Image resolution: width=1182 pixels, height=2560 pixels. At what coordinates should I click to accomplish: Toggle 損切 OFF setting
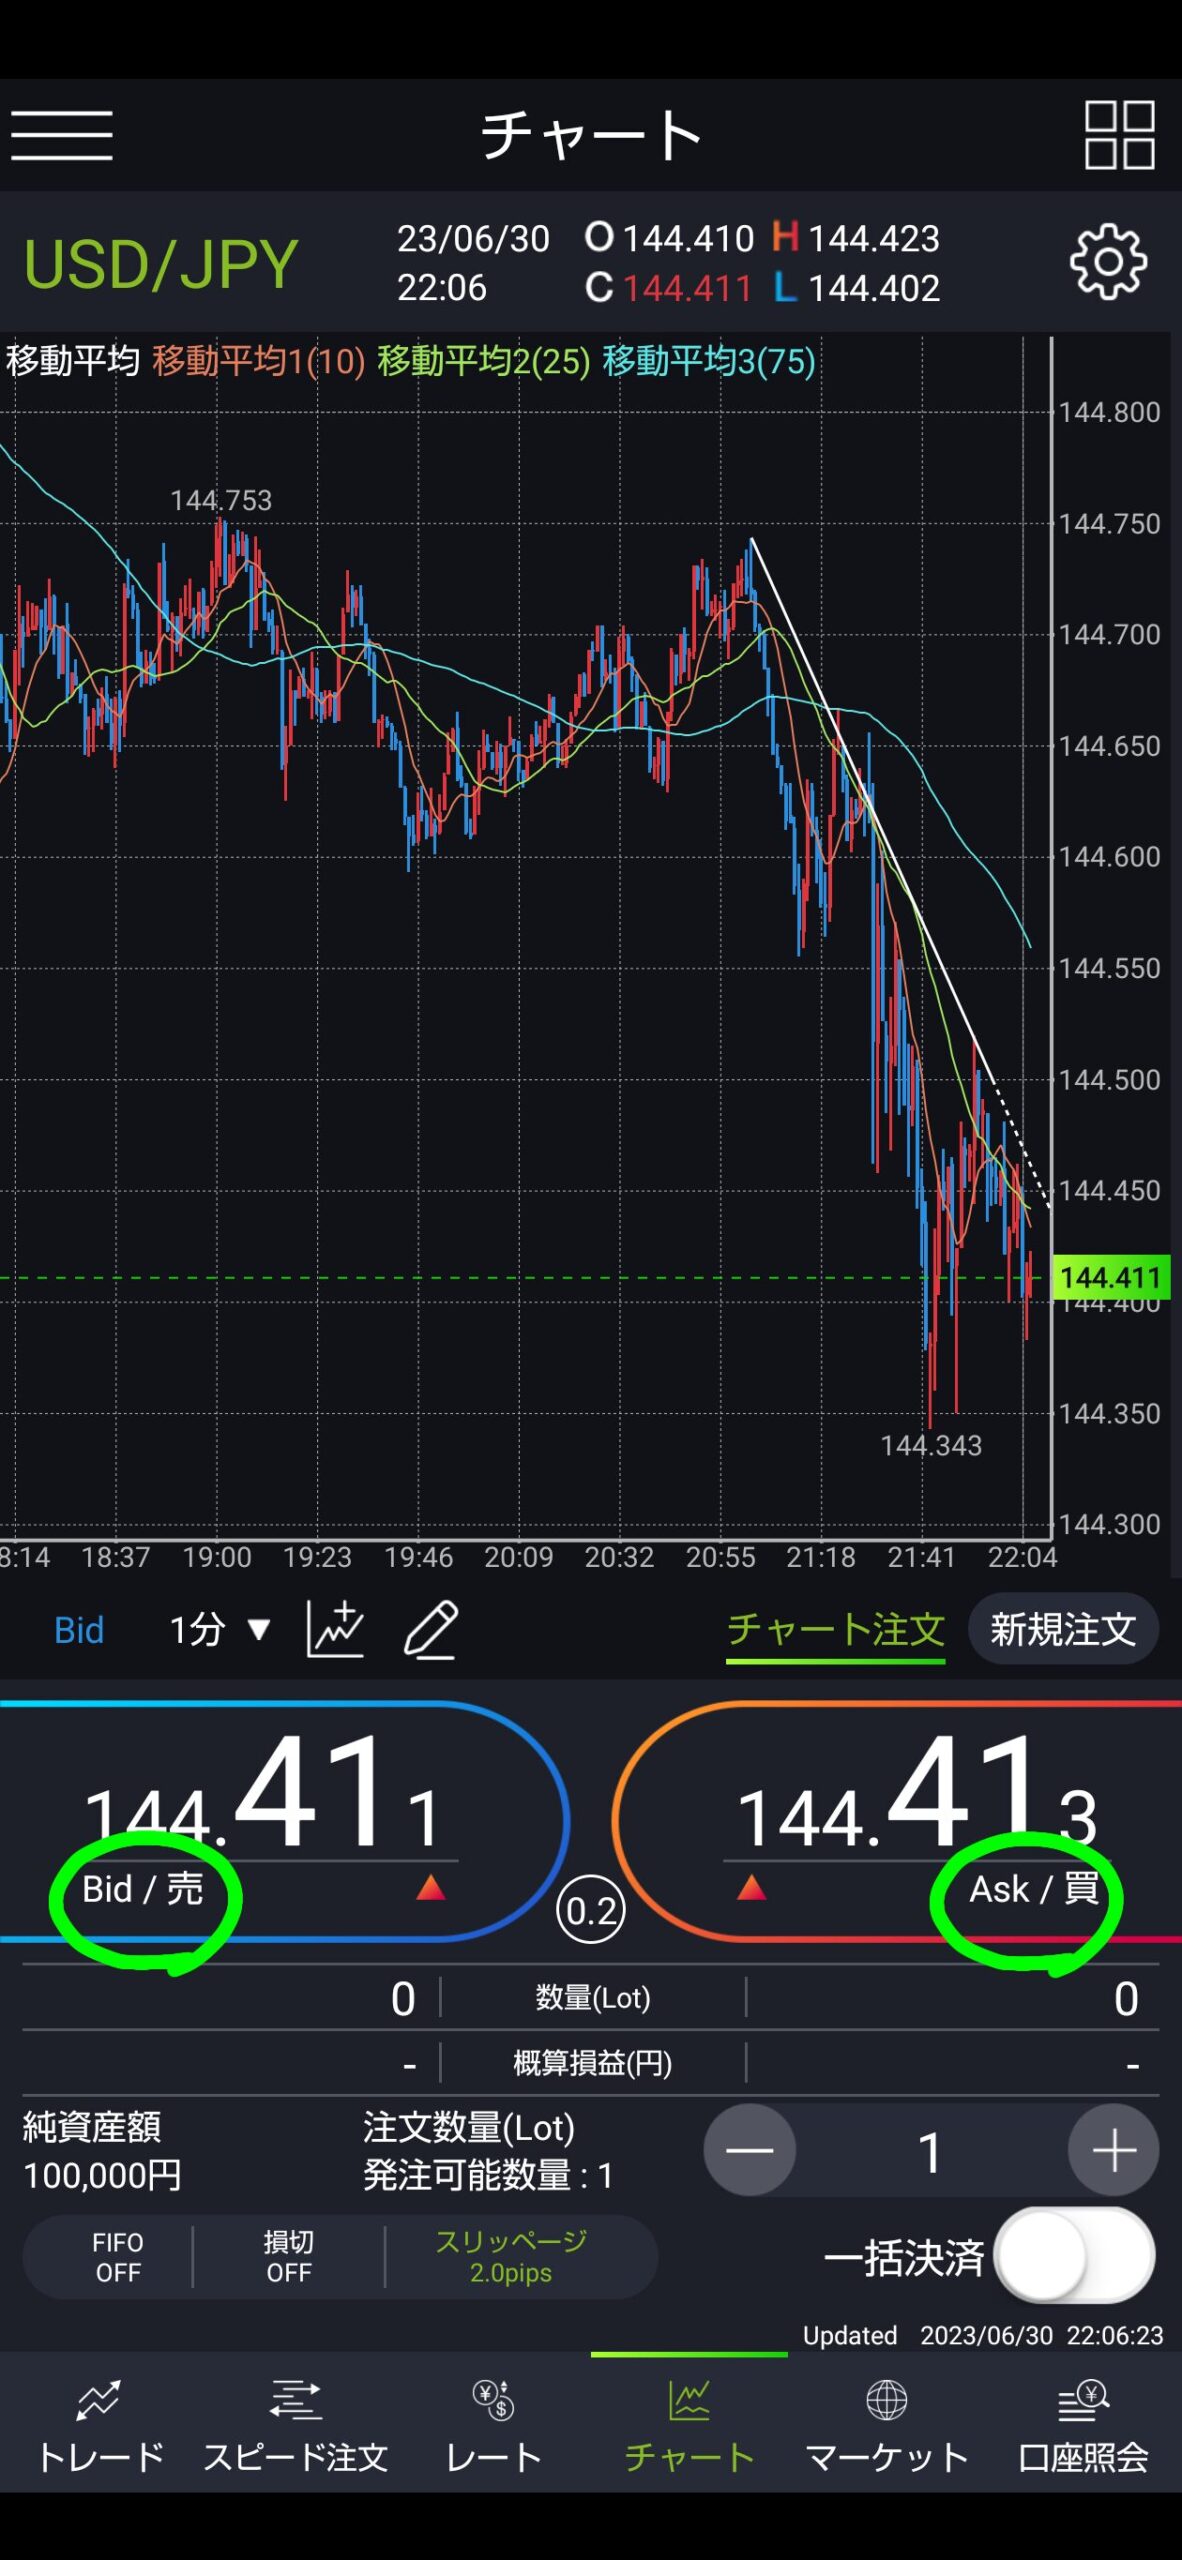pyautogui.click(x=289, y=2257)
